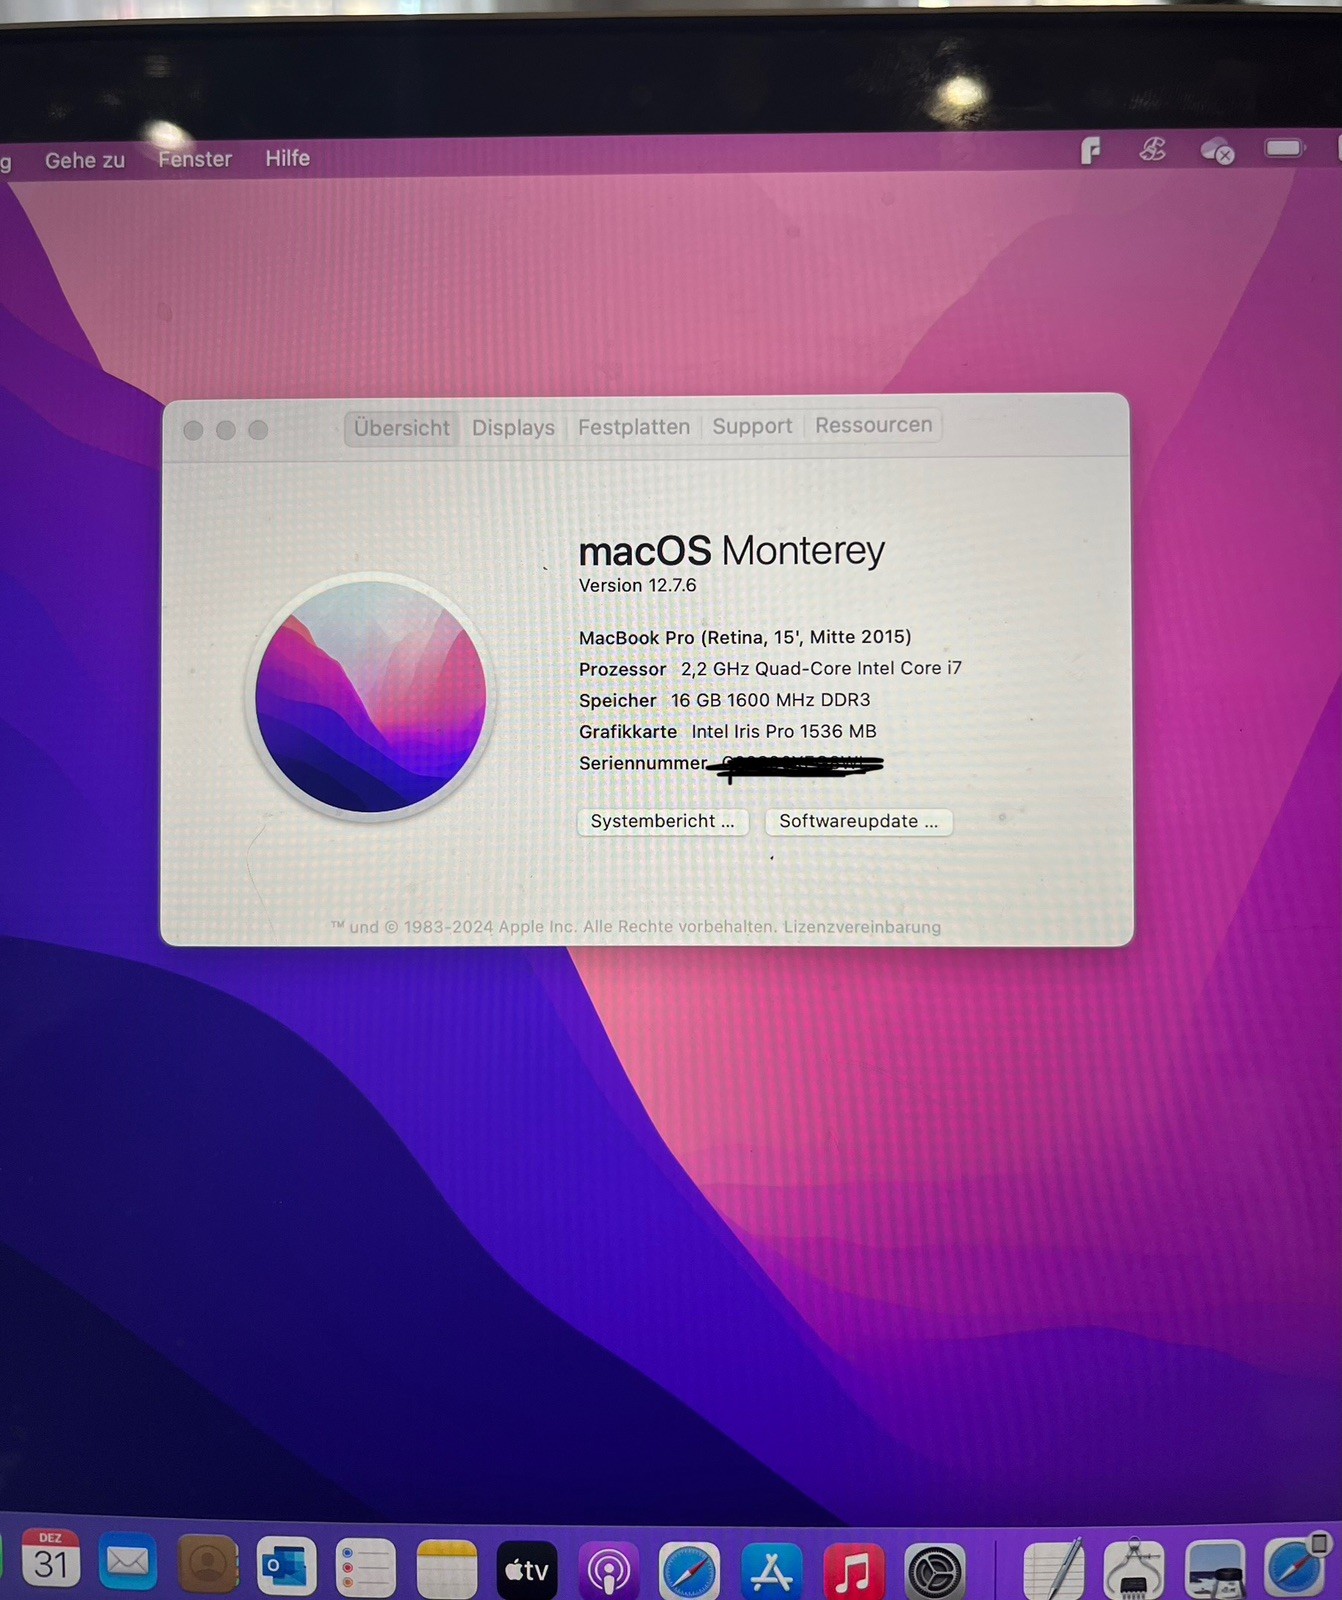The width and height of the screenshot is (1342, 1600).
Task: Open the caliper-and-chip System Information Dock icon
Action: [x=1134, y=1569]
